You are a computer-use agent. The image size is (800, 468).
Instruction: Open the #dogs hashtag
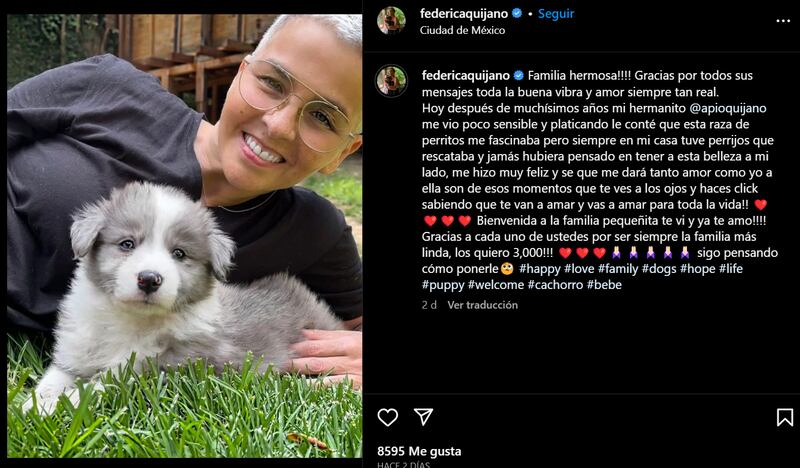tap(659, 268)
